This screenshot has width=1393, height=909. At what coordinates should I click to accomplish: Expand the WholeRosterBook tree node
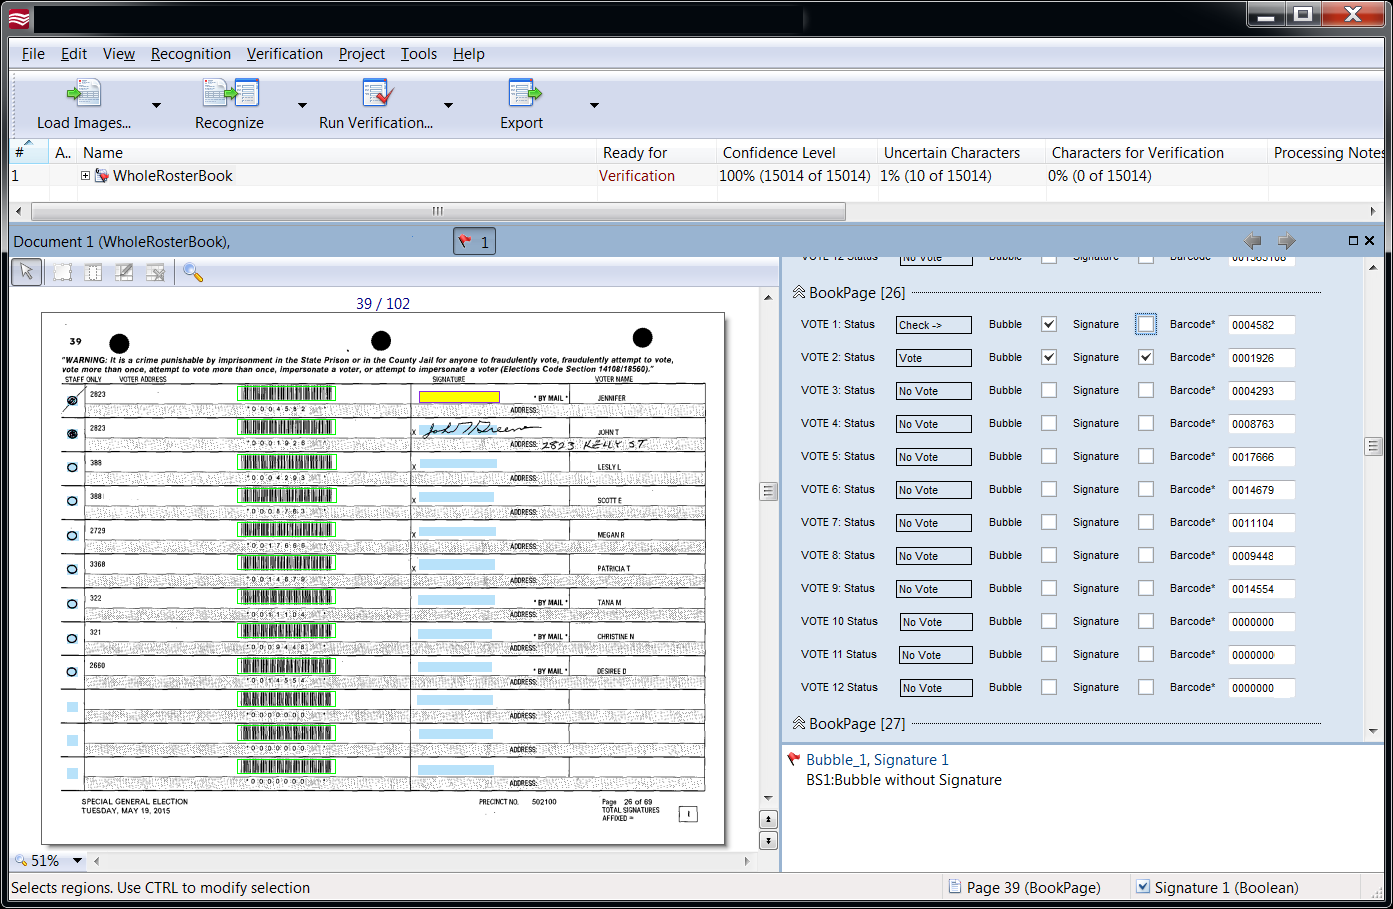click(86, 176)
